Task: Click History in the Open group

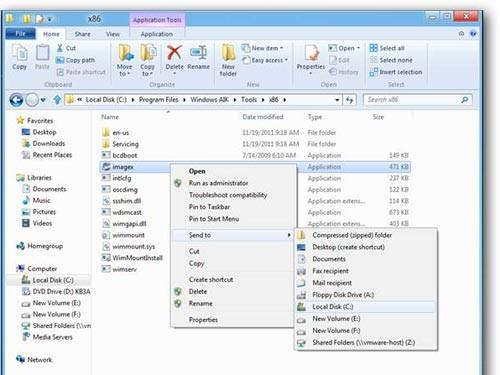Action: [344, 72]
